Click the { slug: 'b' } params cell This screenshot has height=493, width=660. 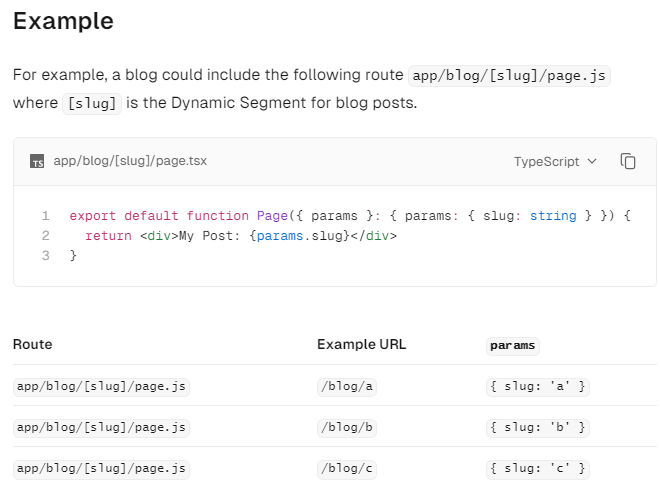pos(537,427)
